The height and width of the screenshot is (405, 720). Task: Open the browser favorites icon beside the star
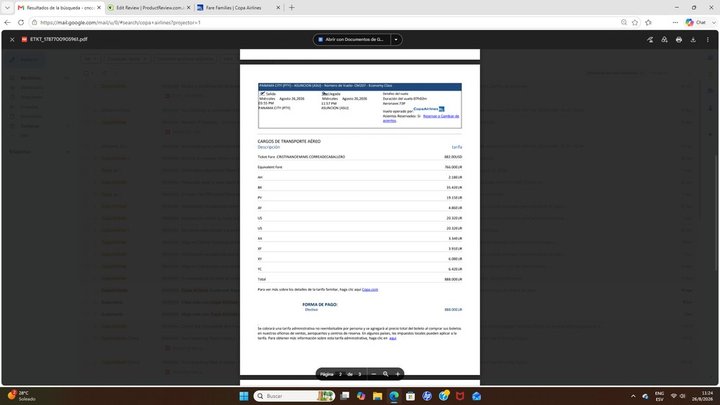(648, 22)
